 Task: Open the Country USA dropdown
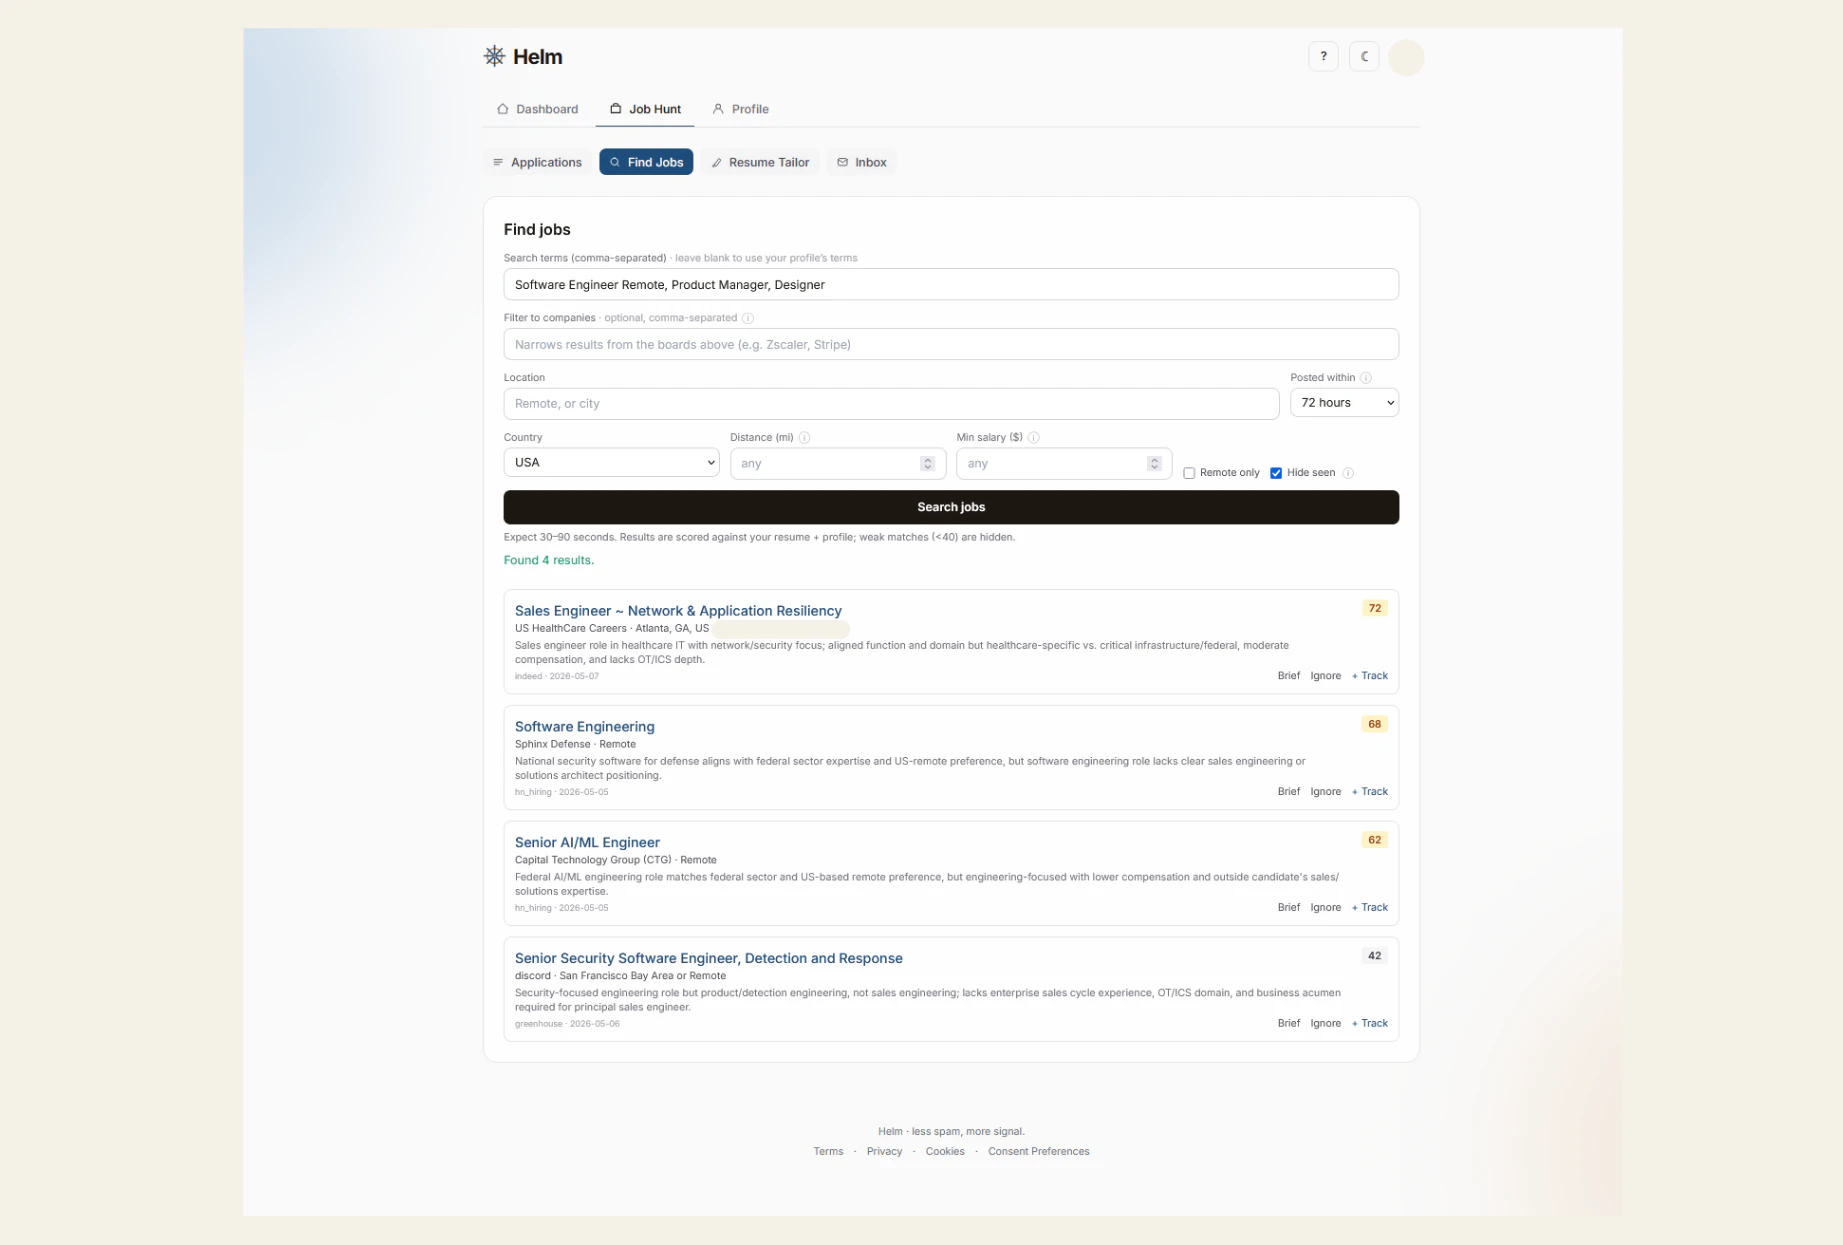click(x=611, y=462)
